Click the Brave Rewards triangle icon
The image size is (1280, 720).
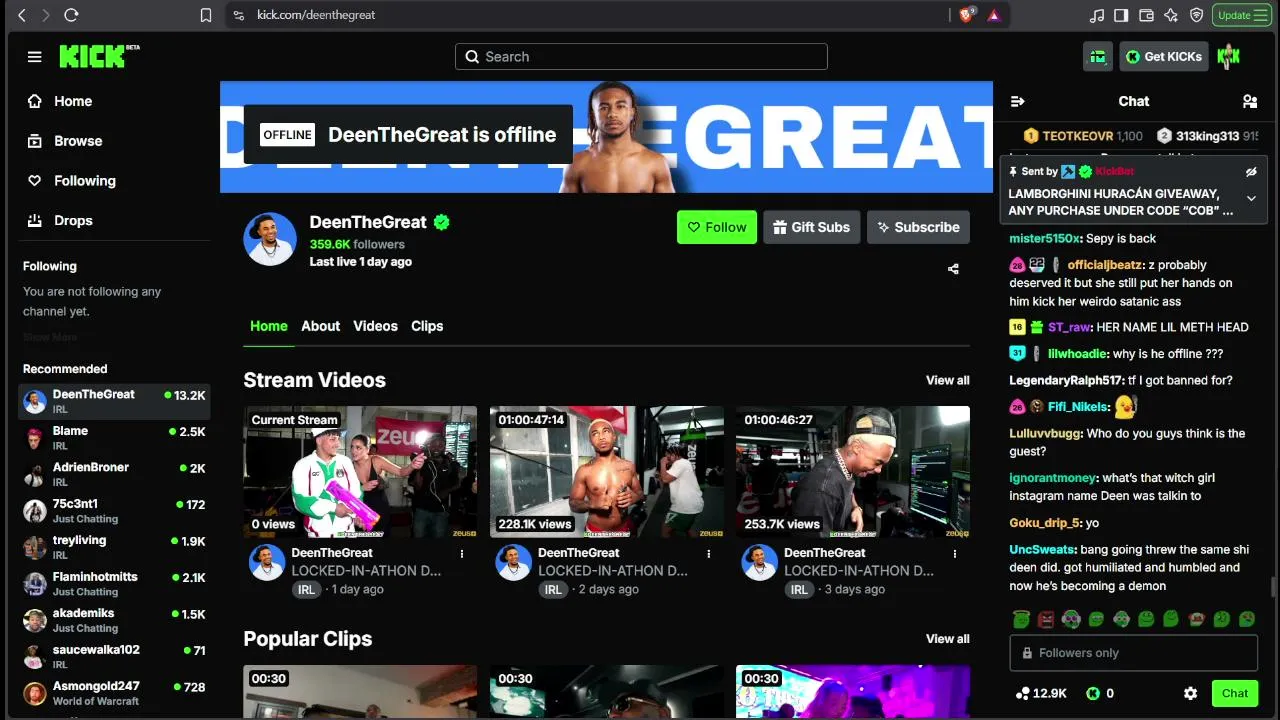tap(993, 15)
